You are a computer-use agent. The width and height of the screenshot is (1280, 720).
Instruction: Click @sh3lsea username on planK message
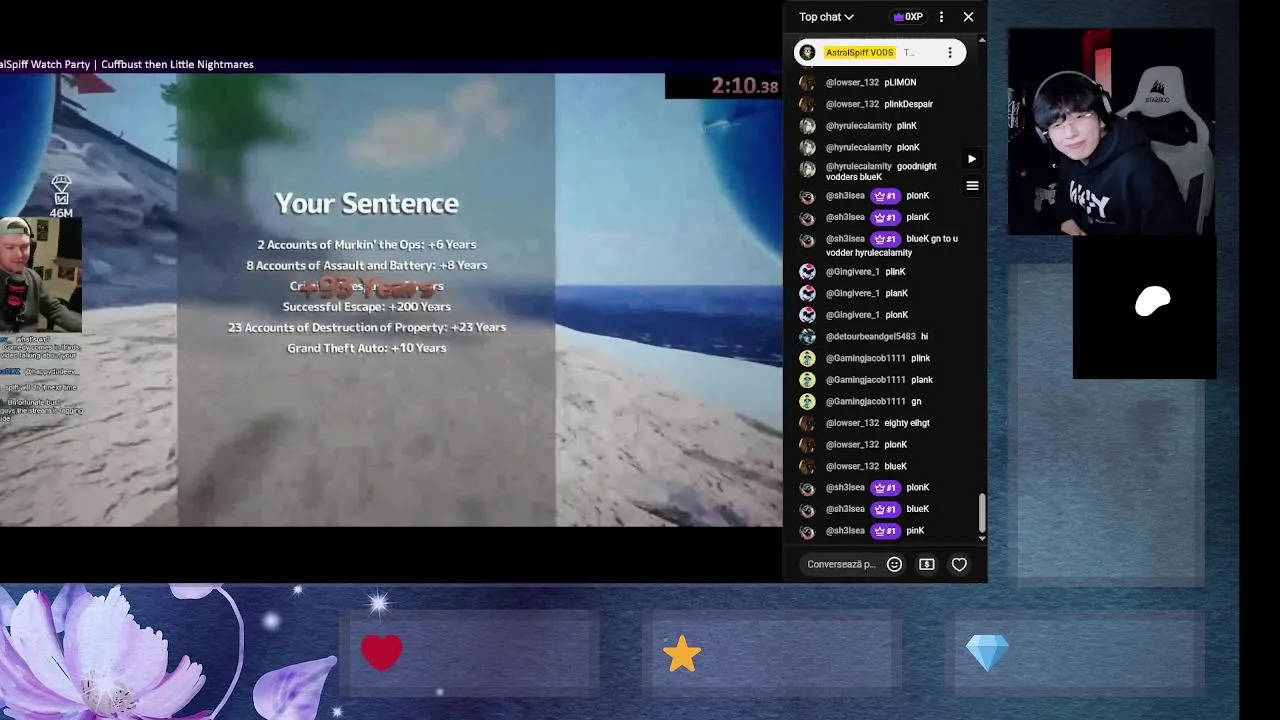(845, 217)
